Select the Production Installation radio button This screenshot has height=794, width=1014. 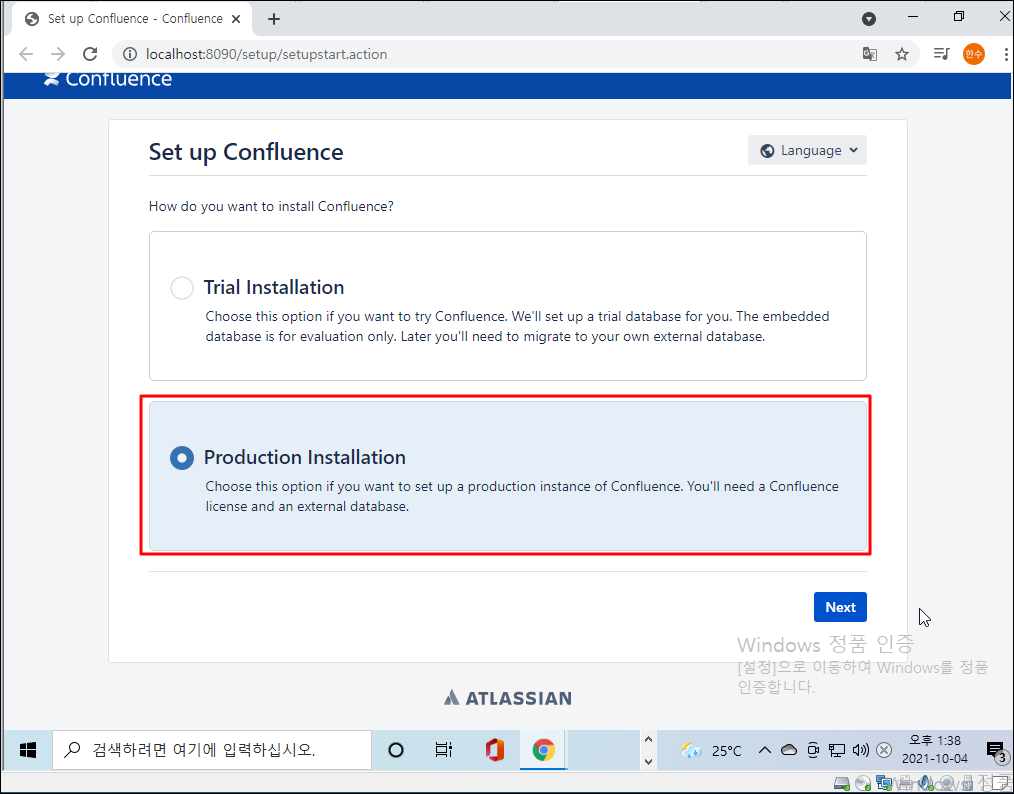182,458
